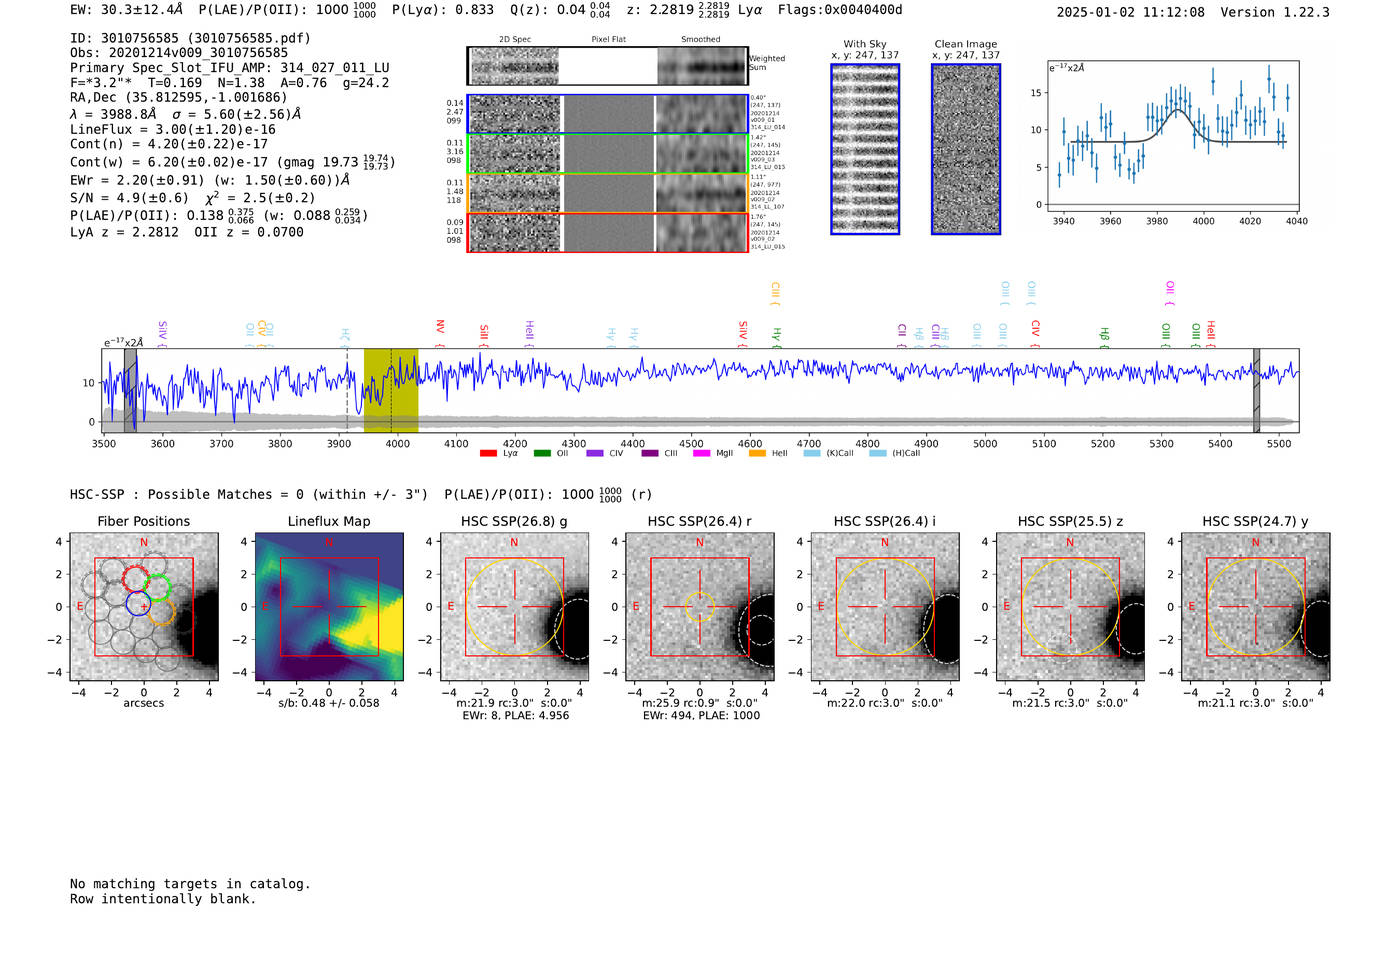This screenshot has width=1400, height=953.
Task: Click the dark purple CIII legend swatch
Action: pos(650,453)
